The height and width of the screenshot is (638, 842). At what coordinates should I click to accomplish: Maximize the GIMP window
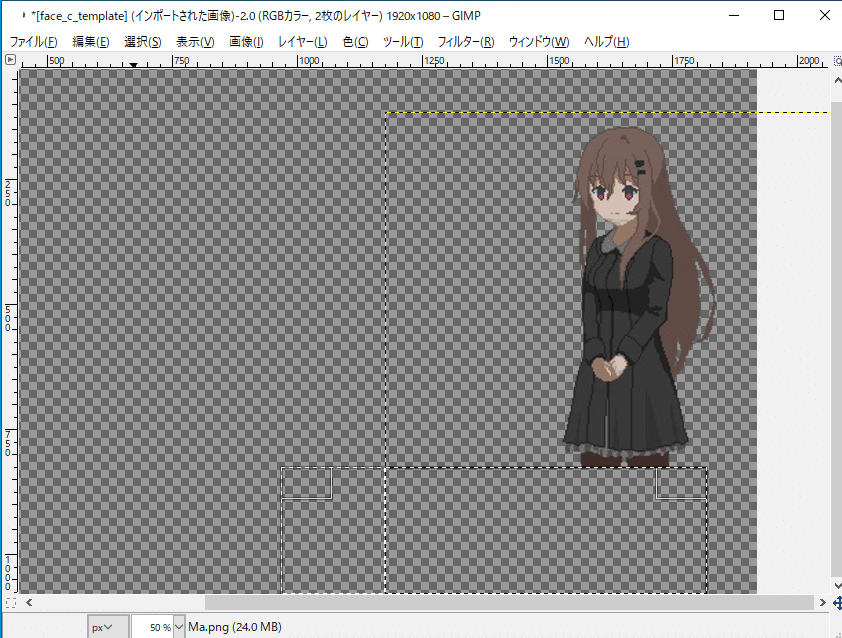coord(779,15)
